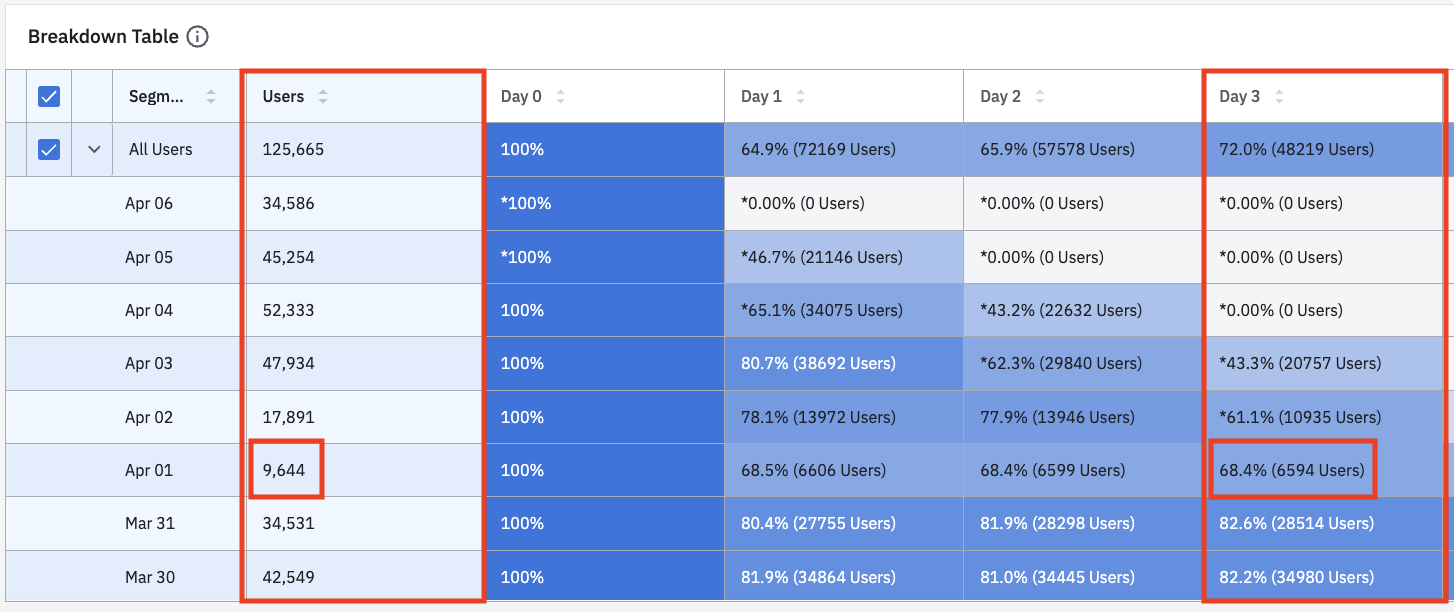Click the sort arrows in the Segment column header
Viewport: 1454px width, 612px height.
point(210,97)
